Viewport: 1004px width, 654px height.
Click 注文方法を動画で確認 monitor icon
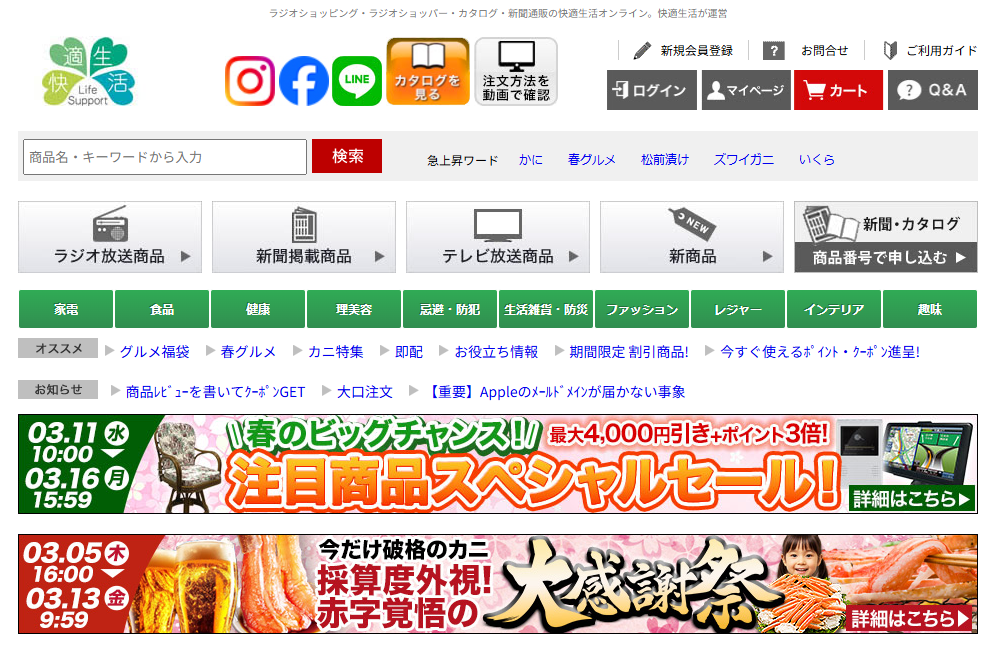(515, 72)
